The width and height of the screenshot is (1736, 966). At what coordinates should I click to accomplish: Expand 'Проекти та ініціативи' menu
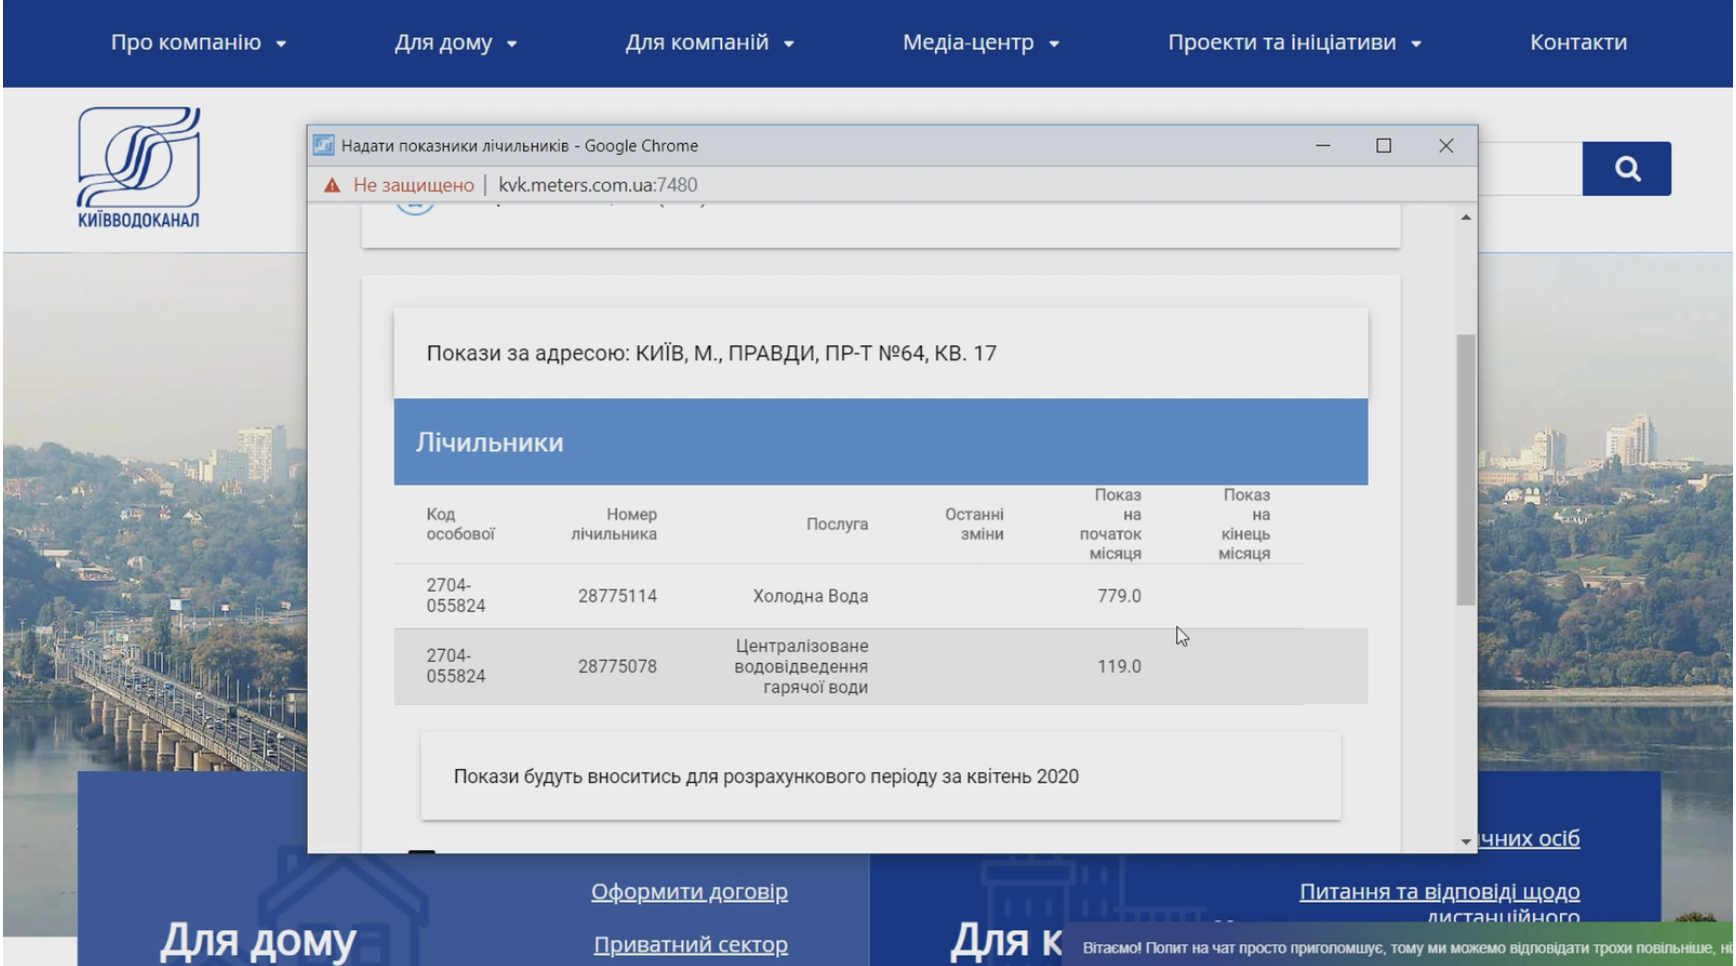pyautogui.click(x=1294, y=43)
